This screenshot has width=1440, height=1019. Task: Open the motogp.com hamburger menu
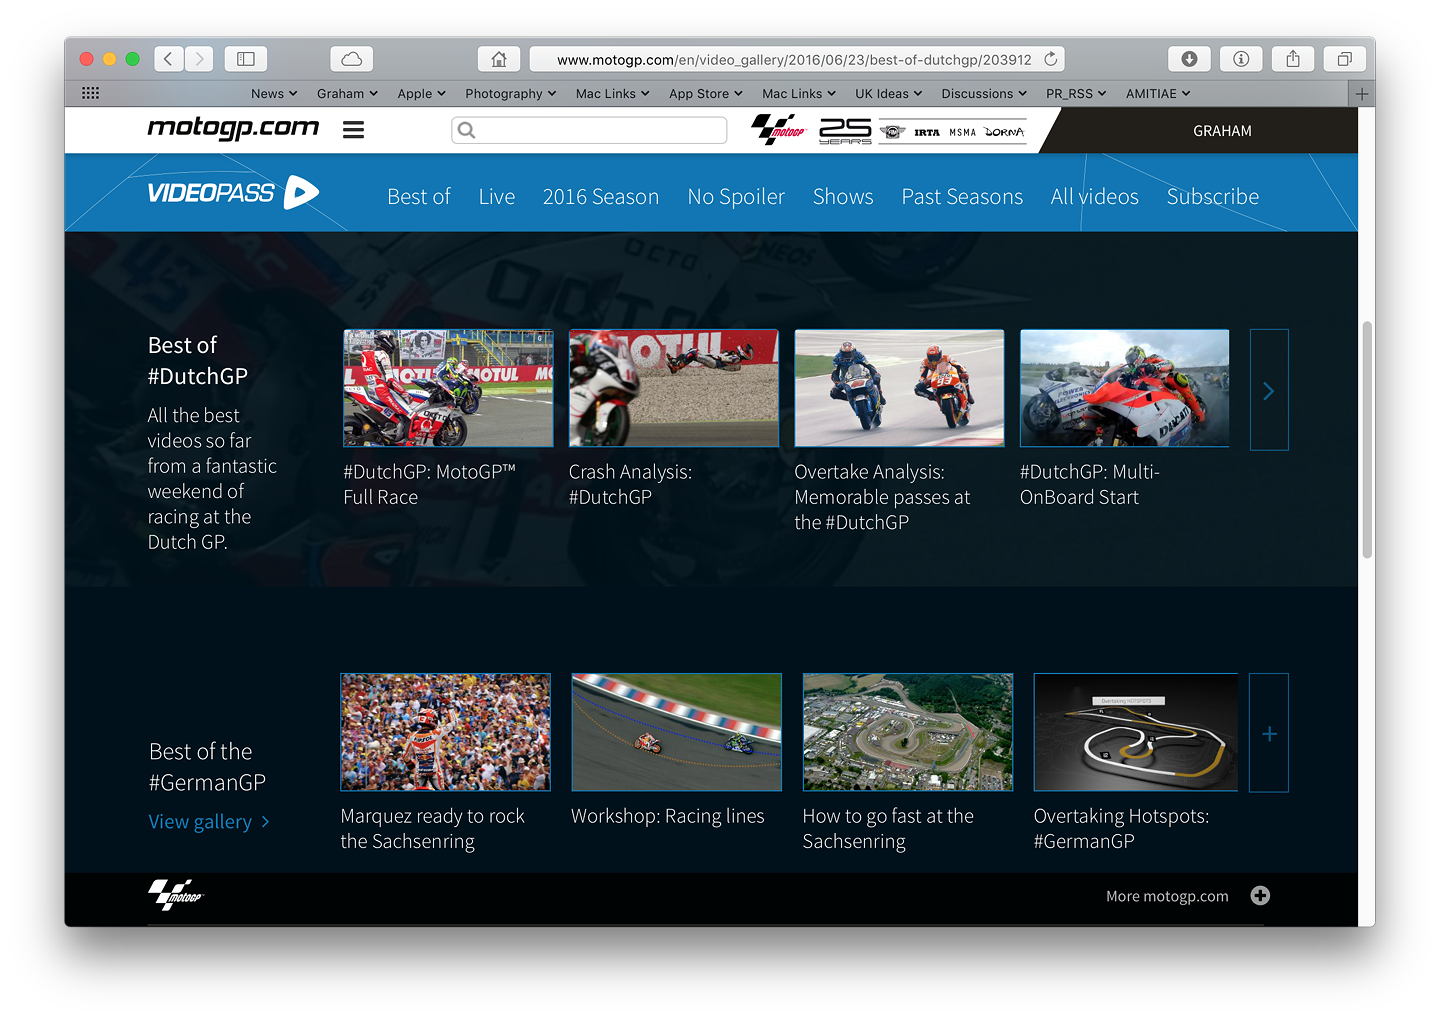point(353,130)
